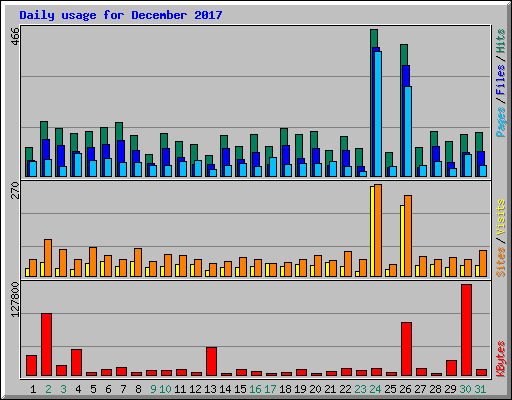Image resolution: width=512 pixels, height=400 pixels.
Task: Select the red KBytes bar for day 26
Action: click(x=406, y=349)
